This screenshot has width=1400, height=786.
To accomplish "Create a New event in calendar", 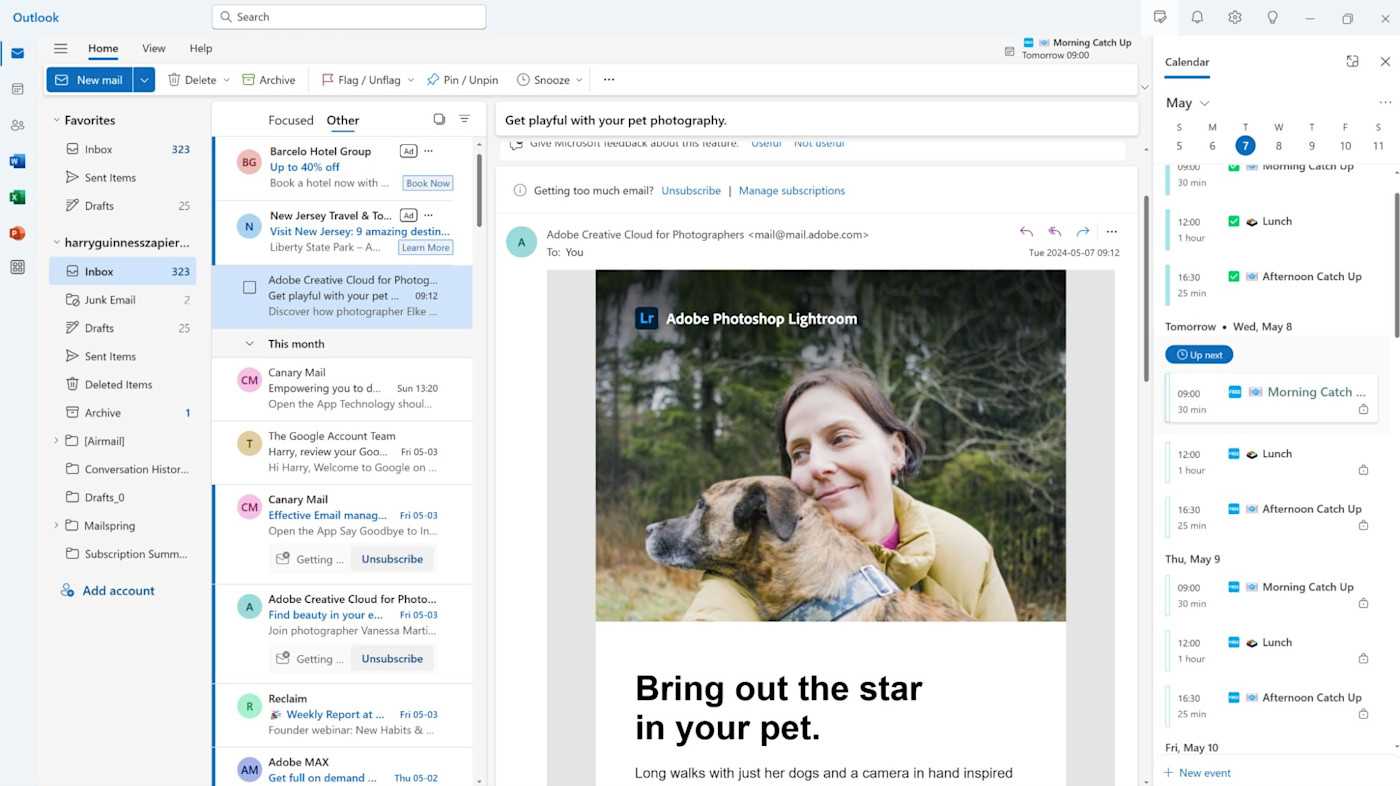I will coord(1197,773).
